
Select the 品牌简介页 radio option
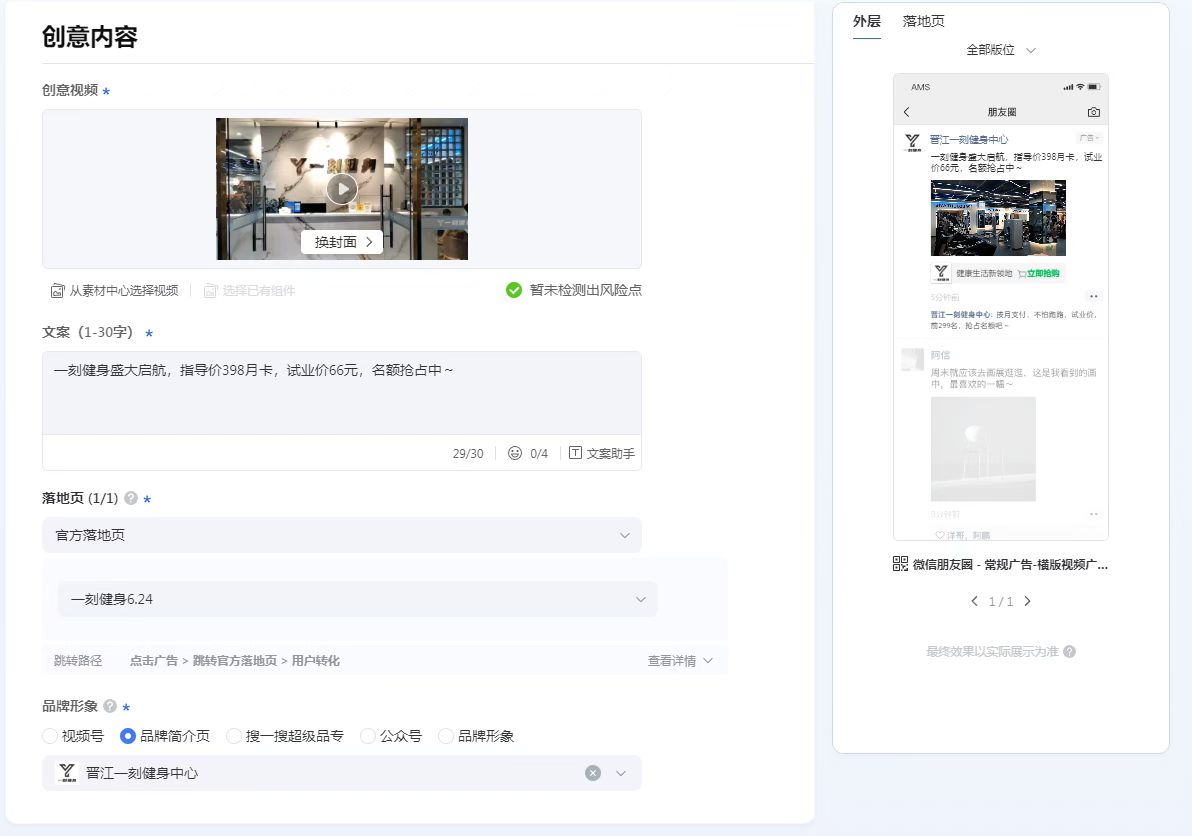pos(128,736)
